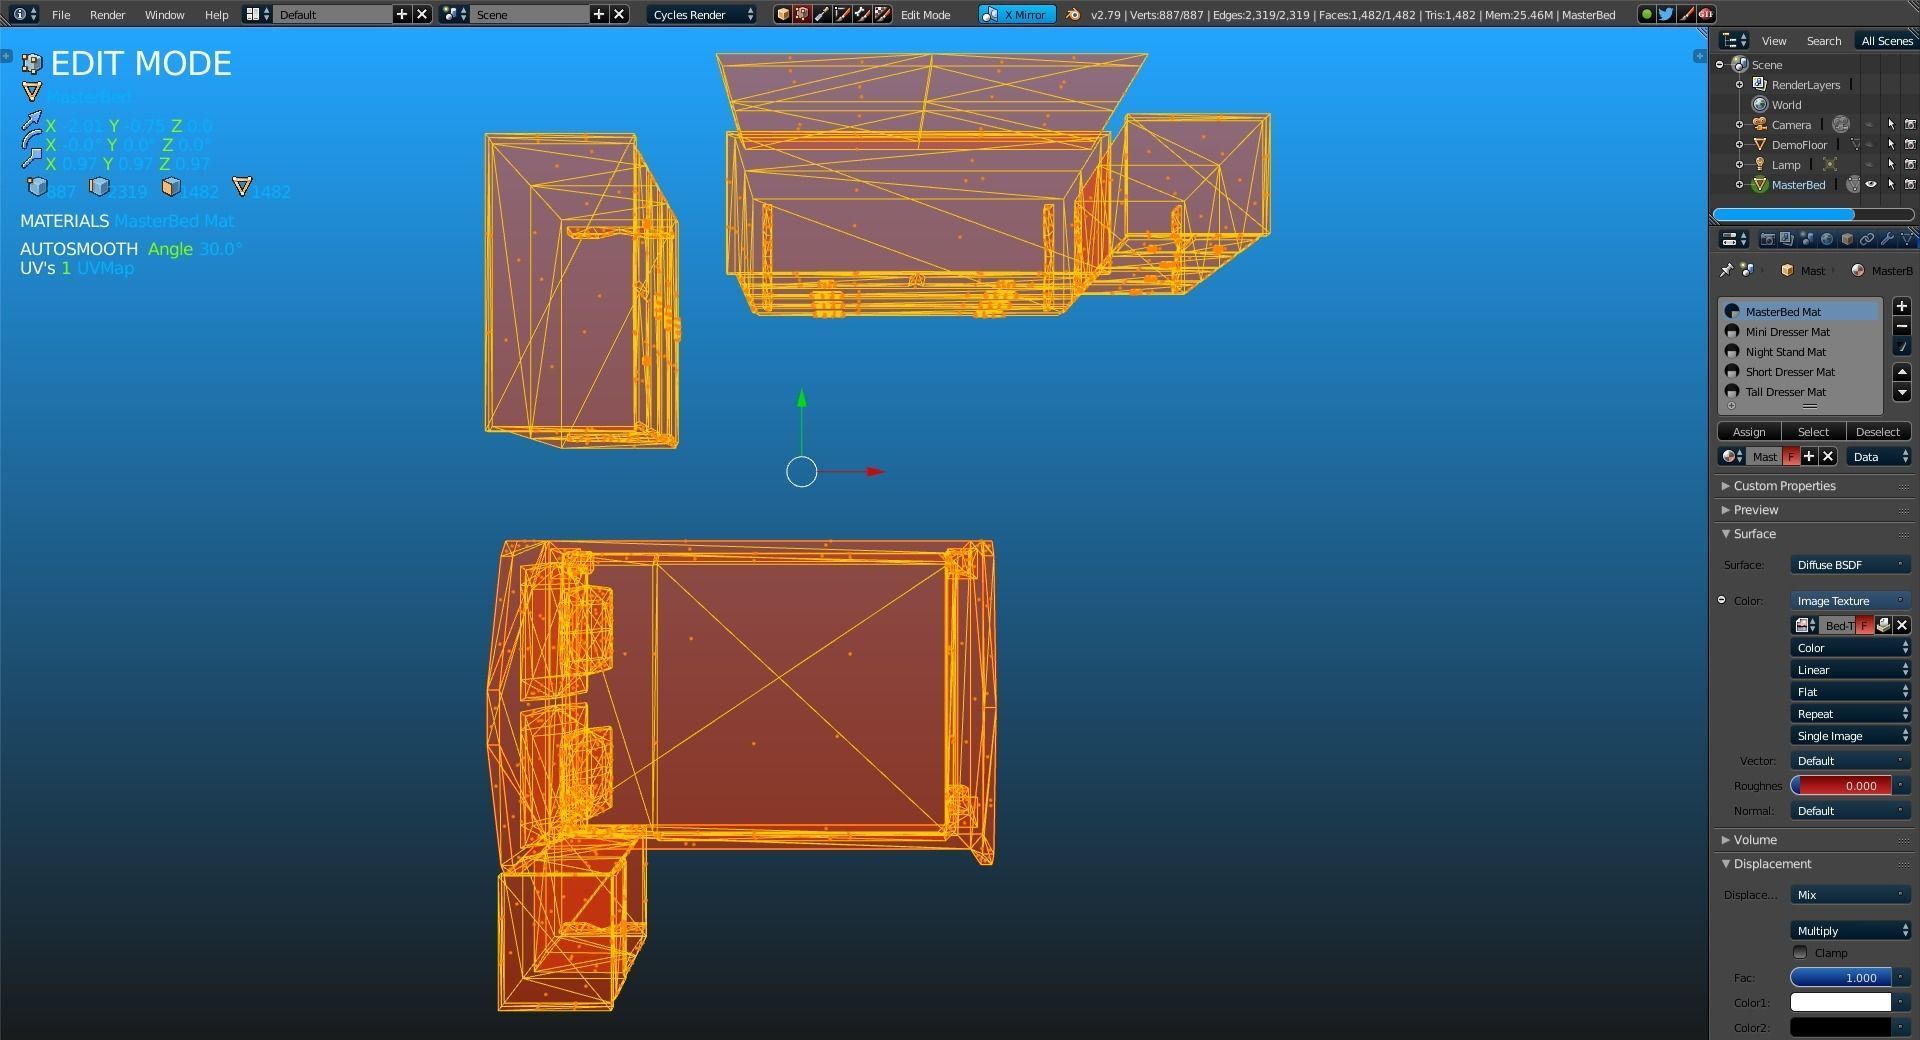
Task: Click the GIF recorder icon in header
Action: coord(1706,14)
